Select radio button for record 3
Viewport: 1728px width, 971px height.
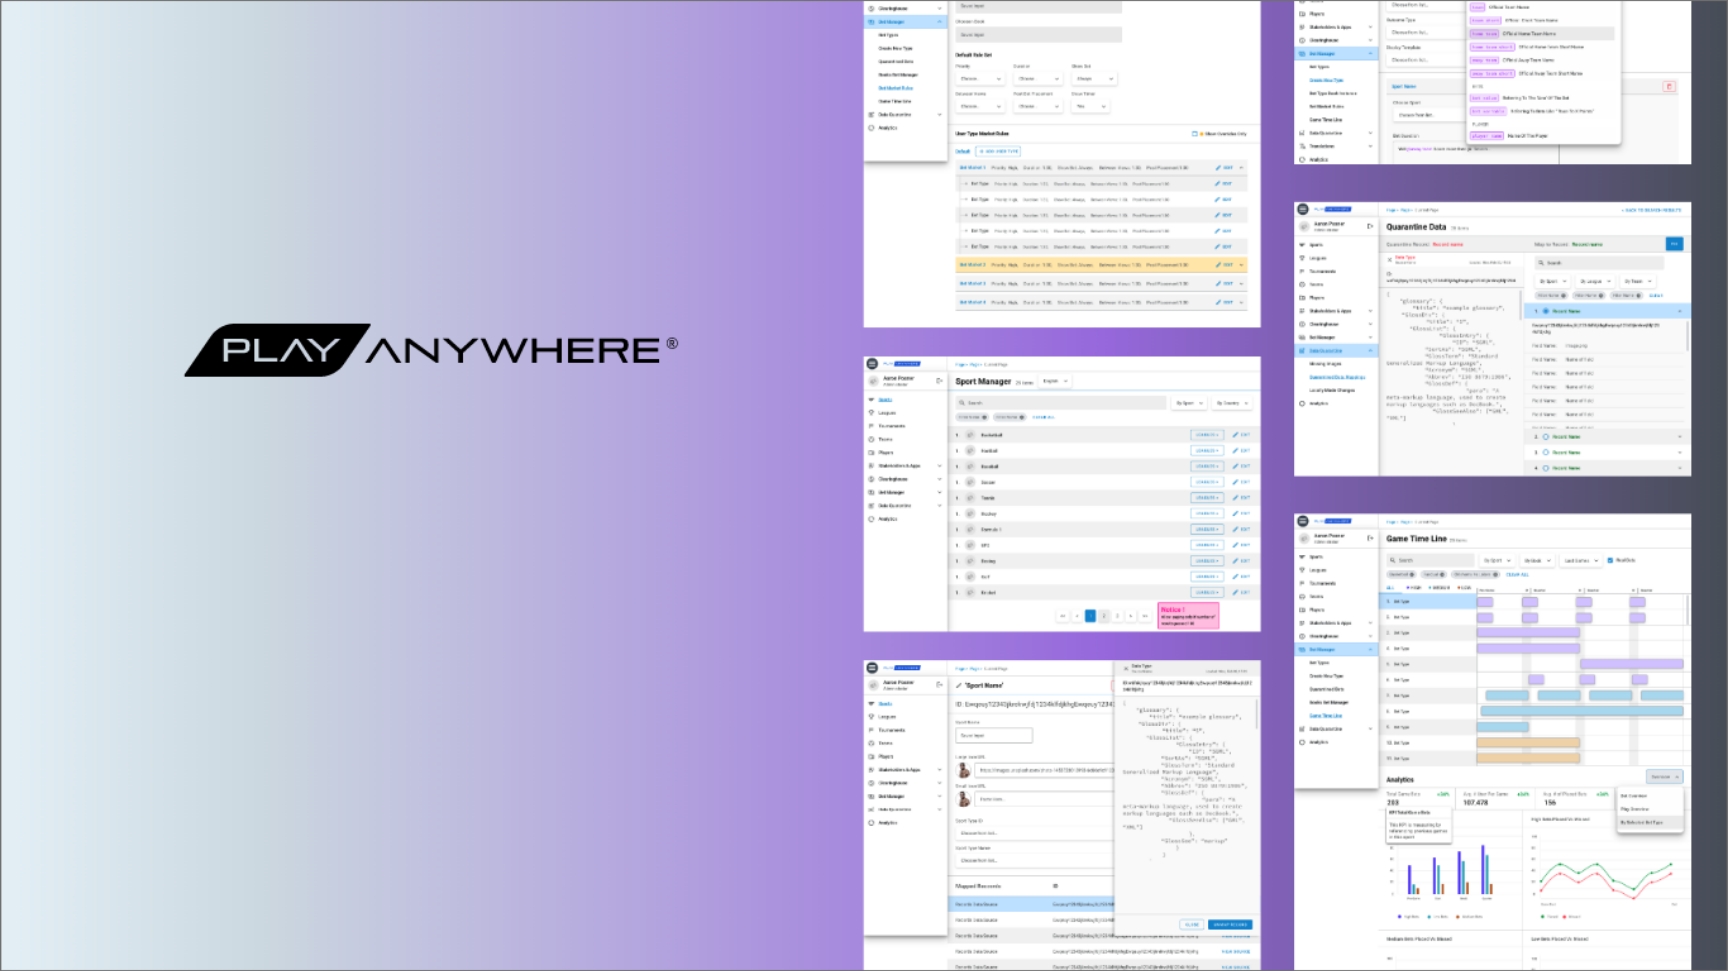1546,452
